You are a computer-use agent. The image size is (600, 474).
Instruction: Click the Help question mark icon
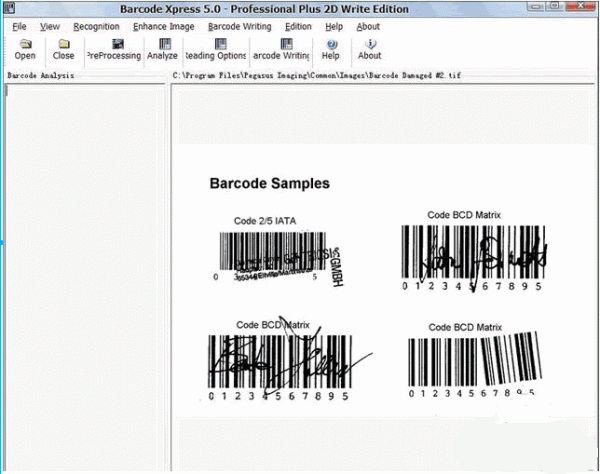click(x=331, y=45)
